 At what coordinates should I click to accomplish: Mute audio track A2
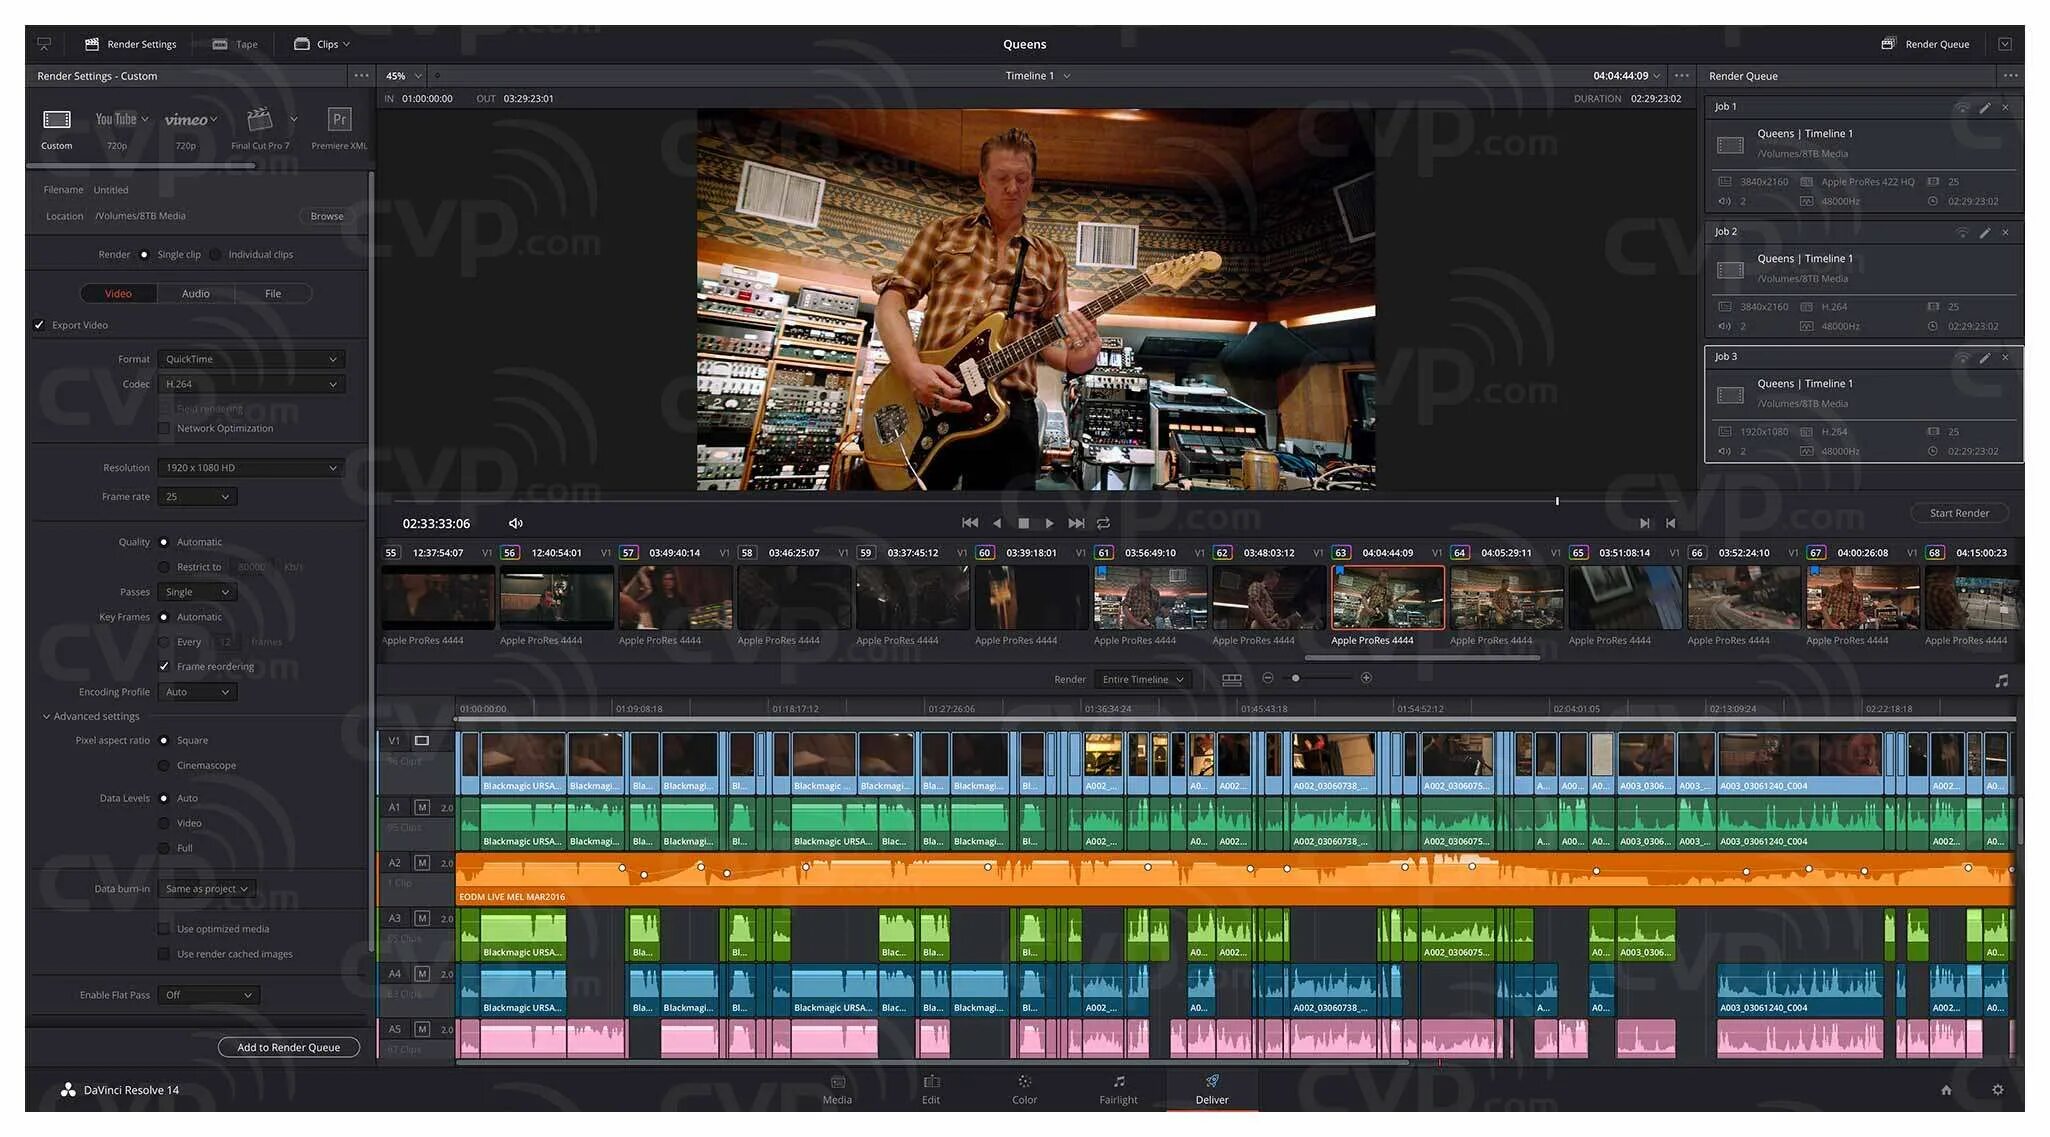(x=422, y=862)
